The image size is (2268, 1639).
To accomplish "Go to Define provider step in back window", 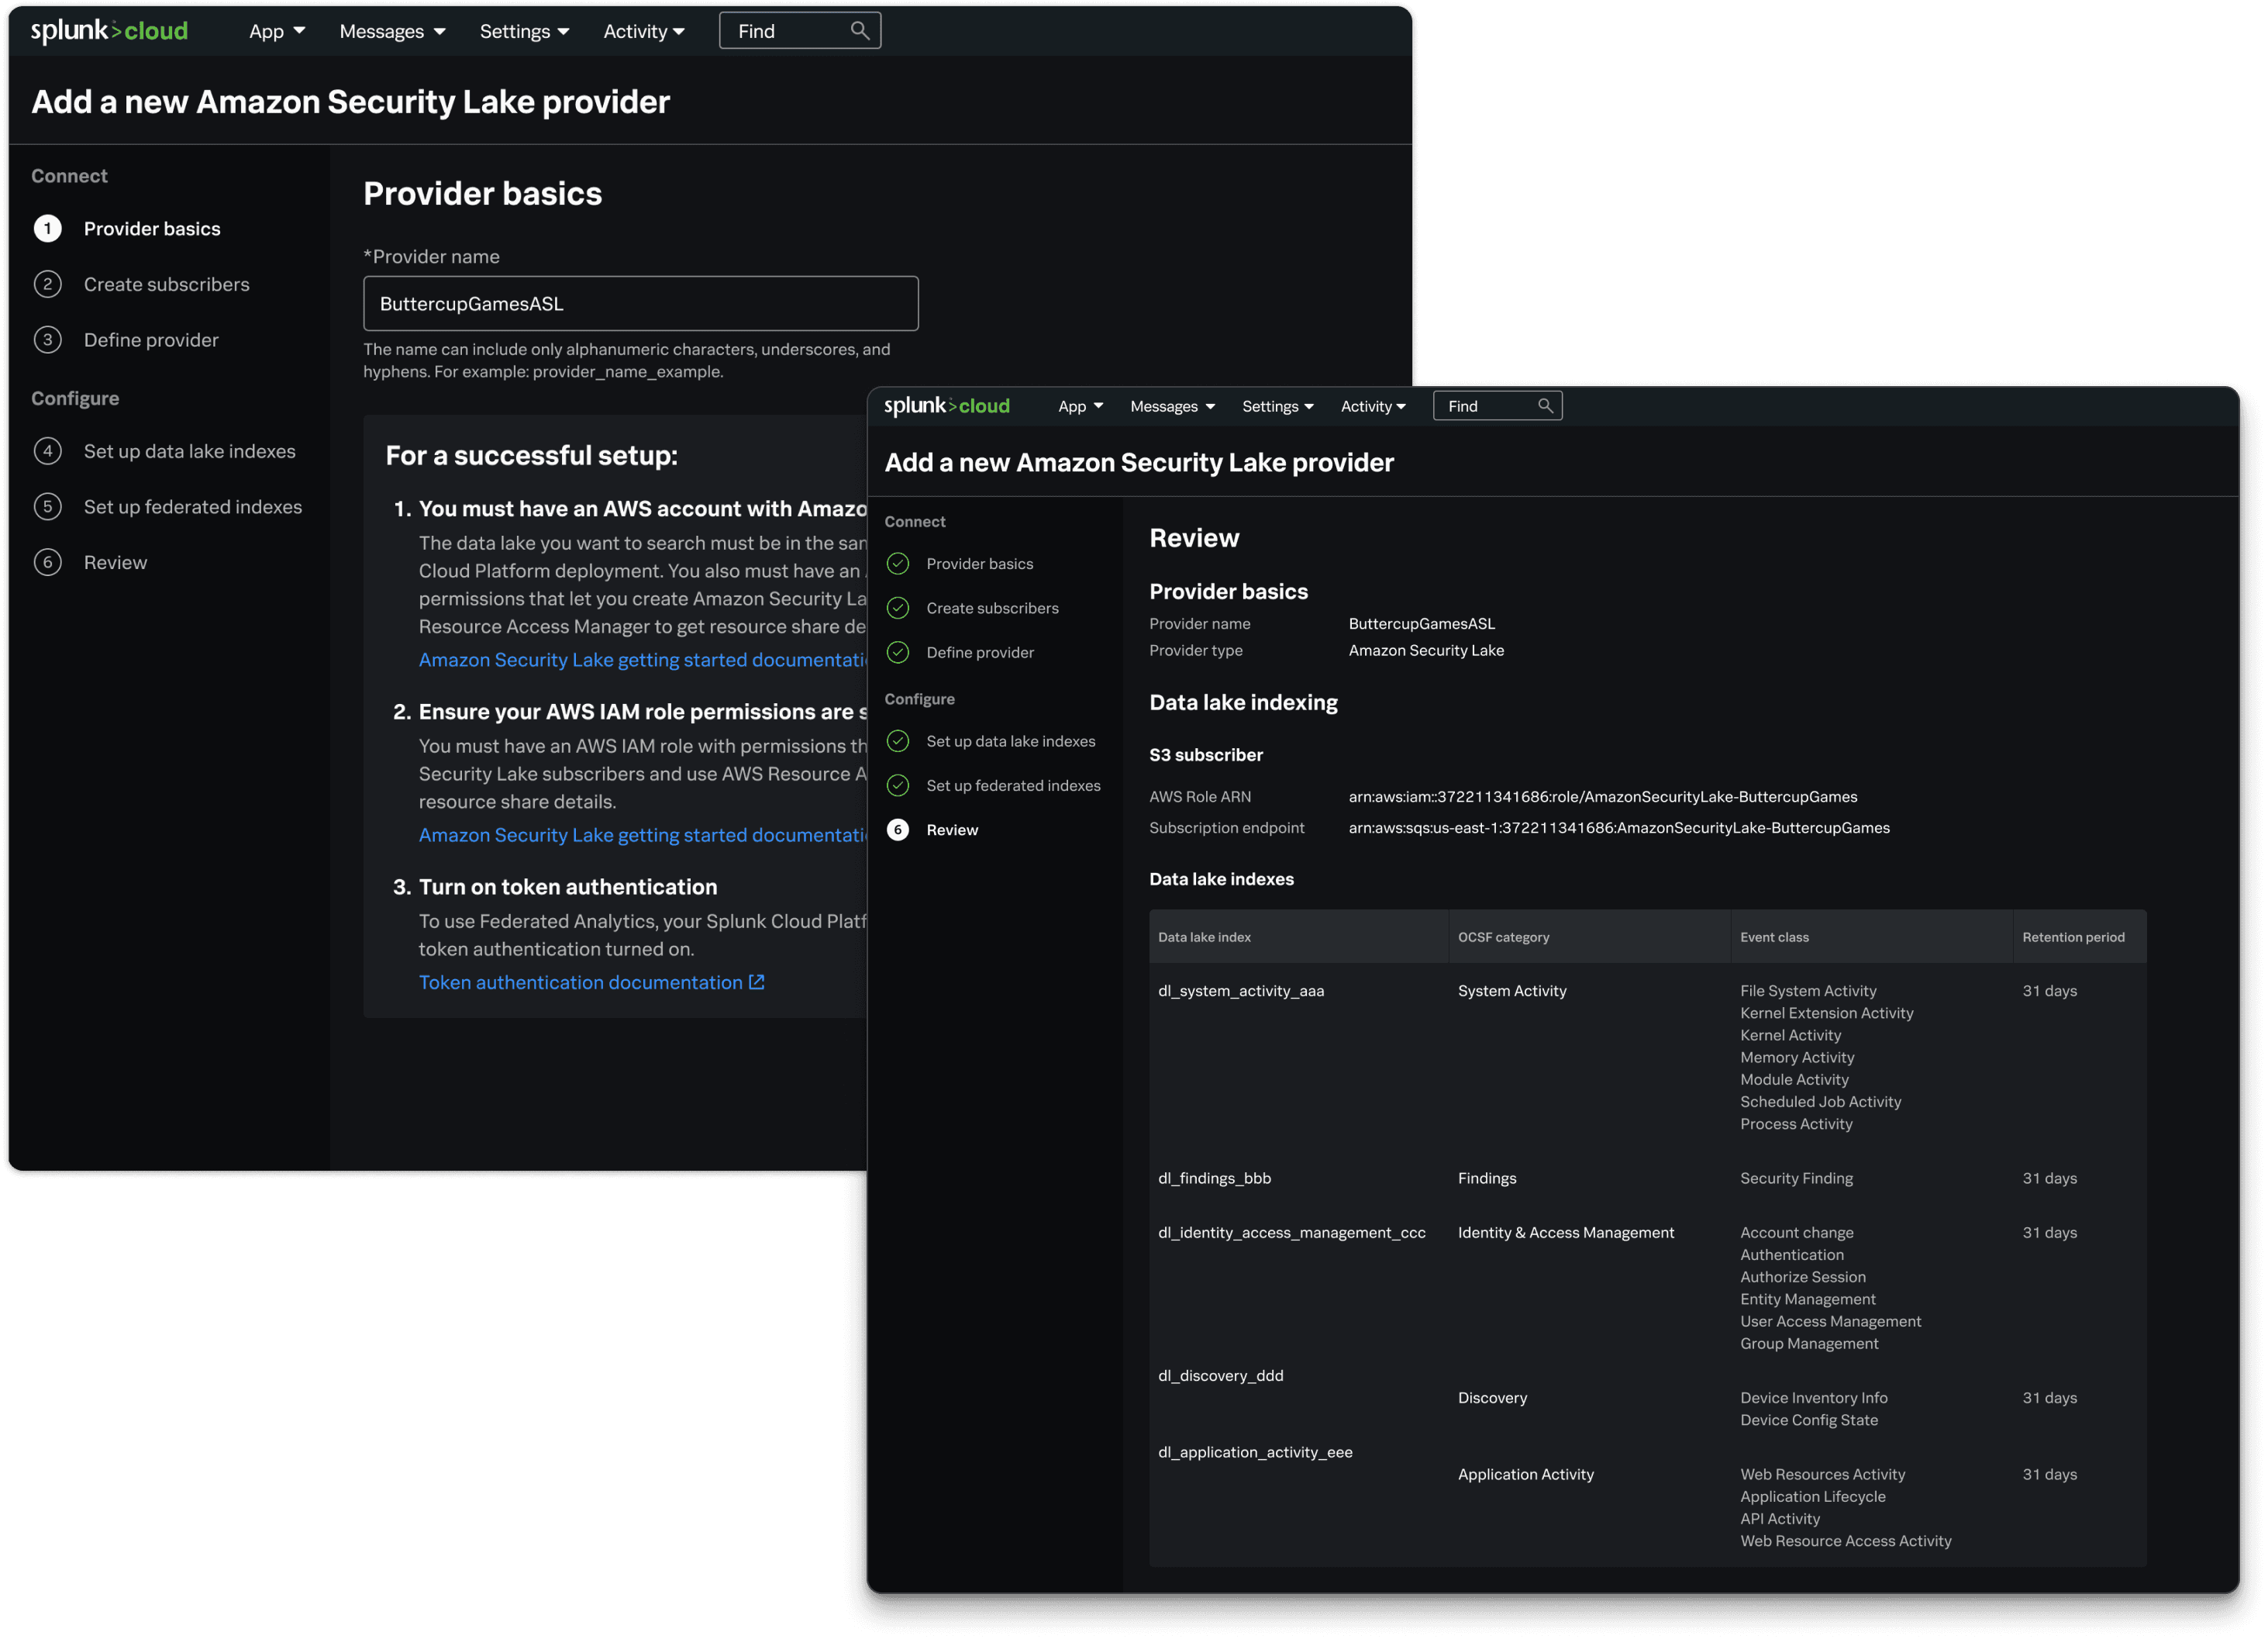I will pyautogui.click(x=150, y=340).
